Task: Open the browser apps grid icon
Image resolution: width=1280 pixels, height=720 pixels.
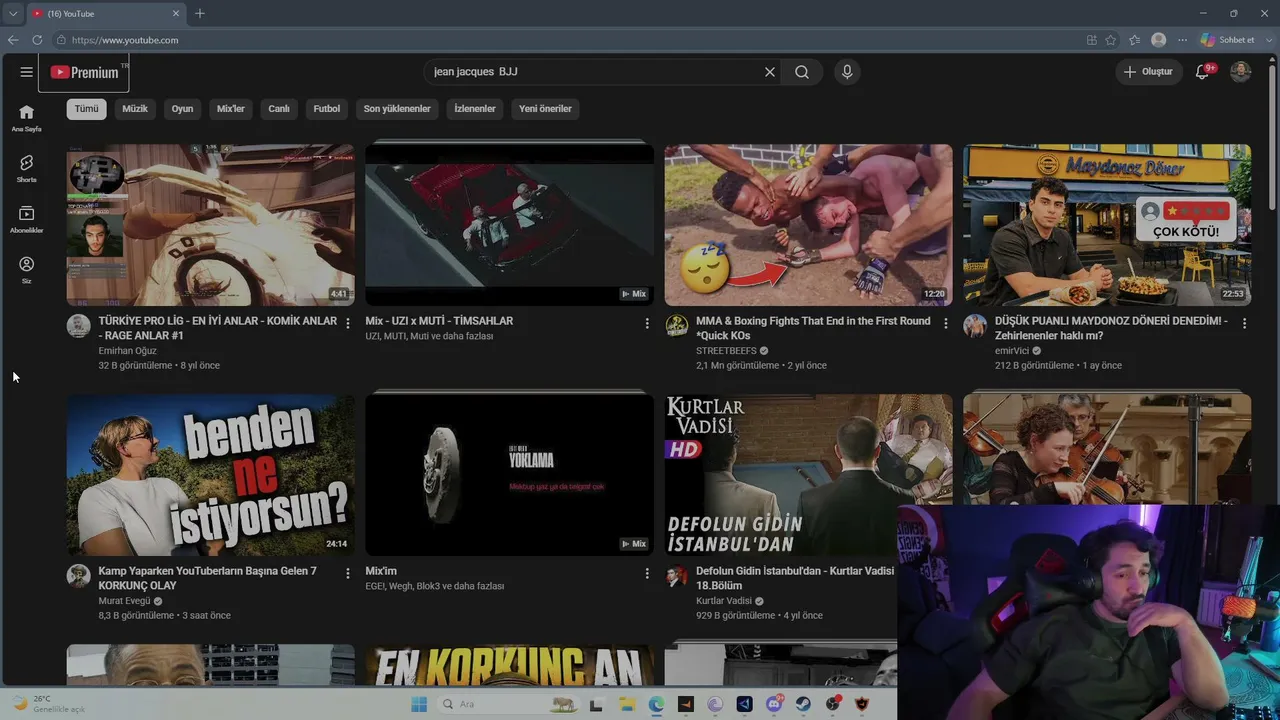Action: coord(1091,40)
